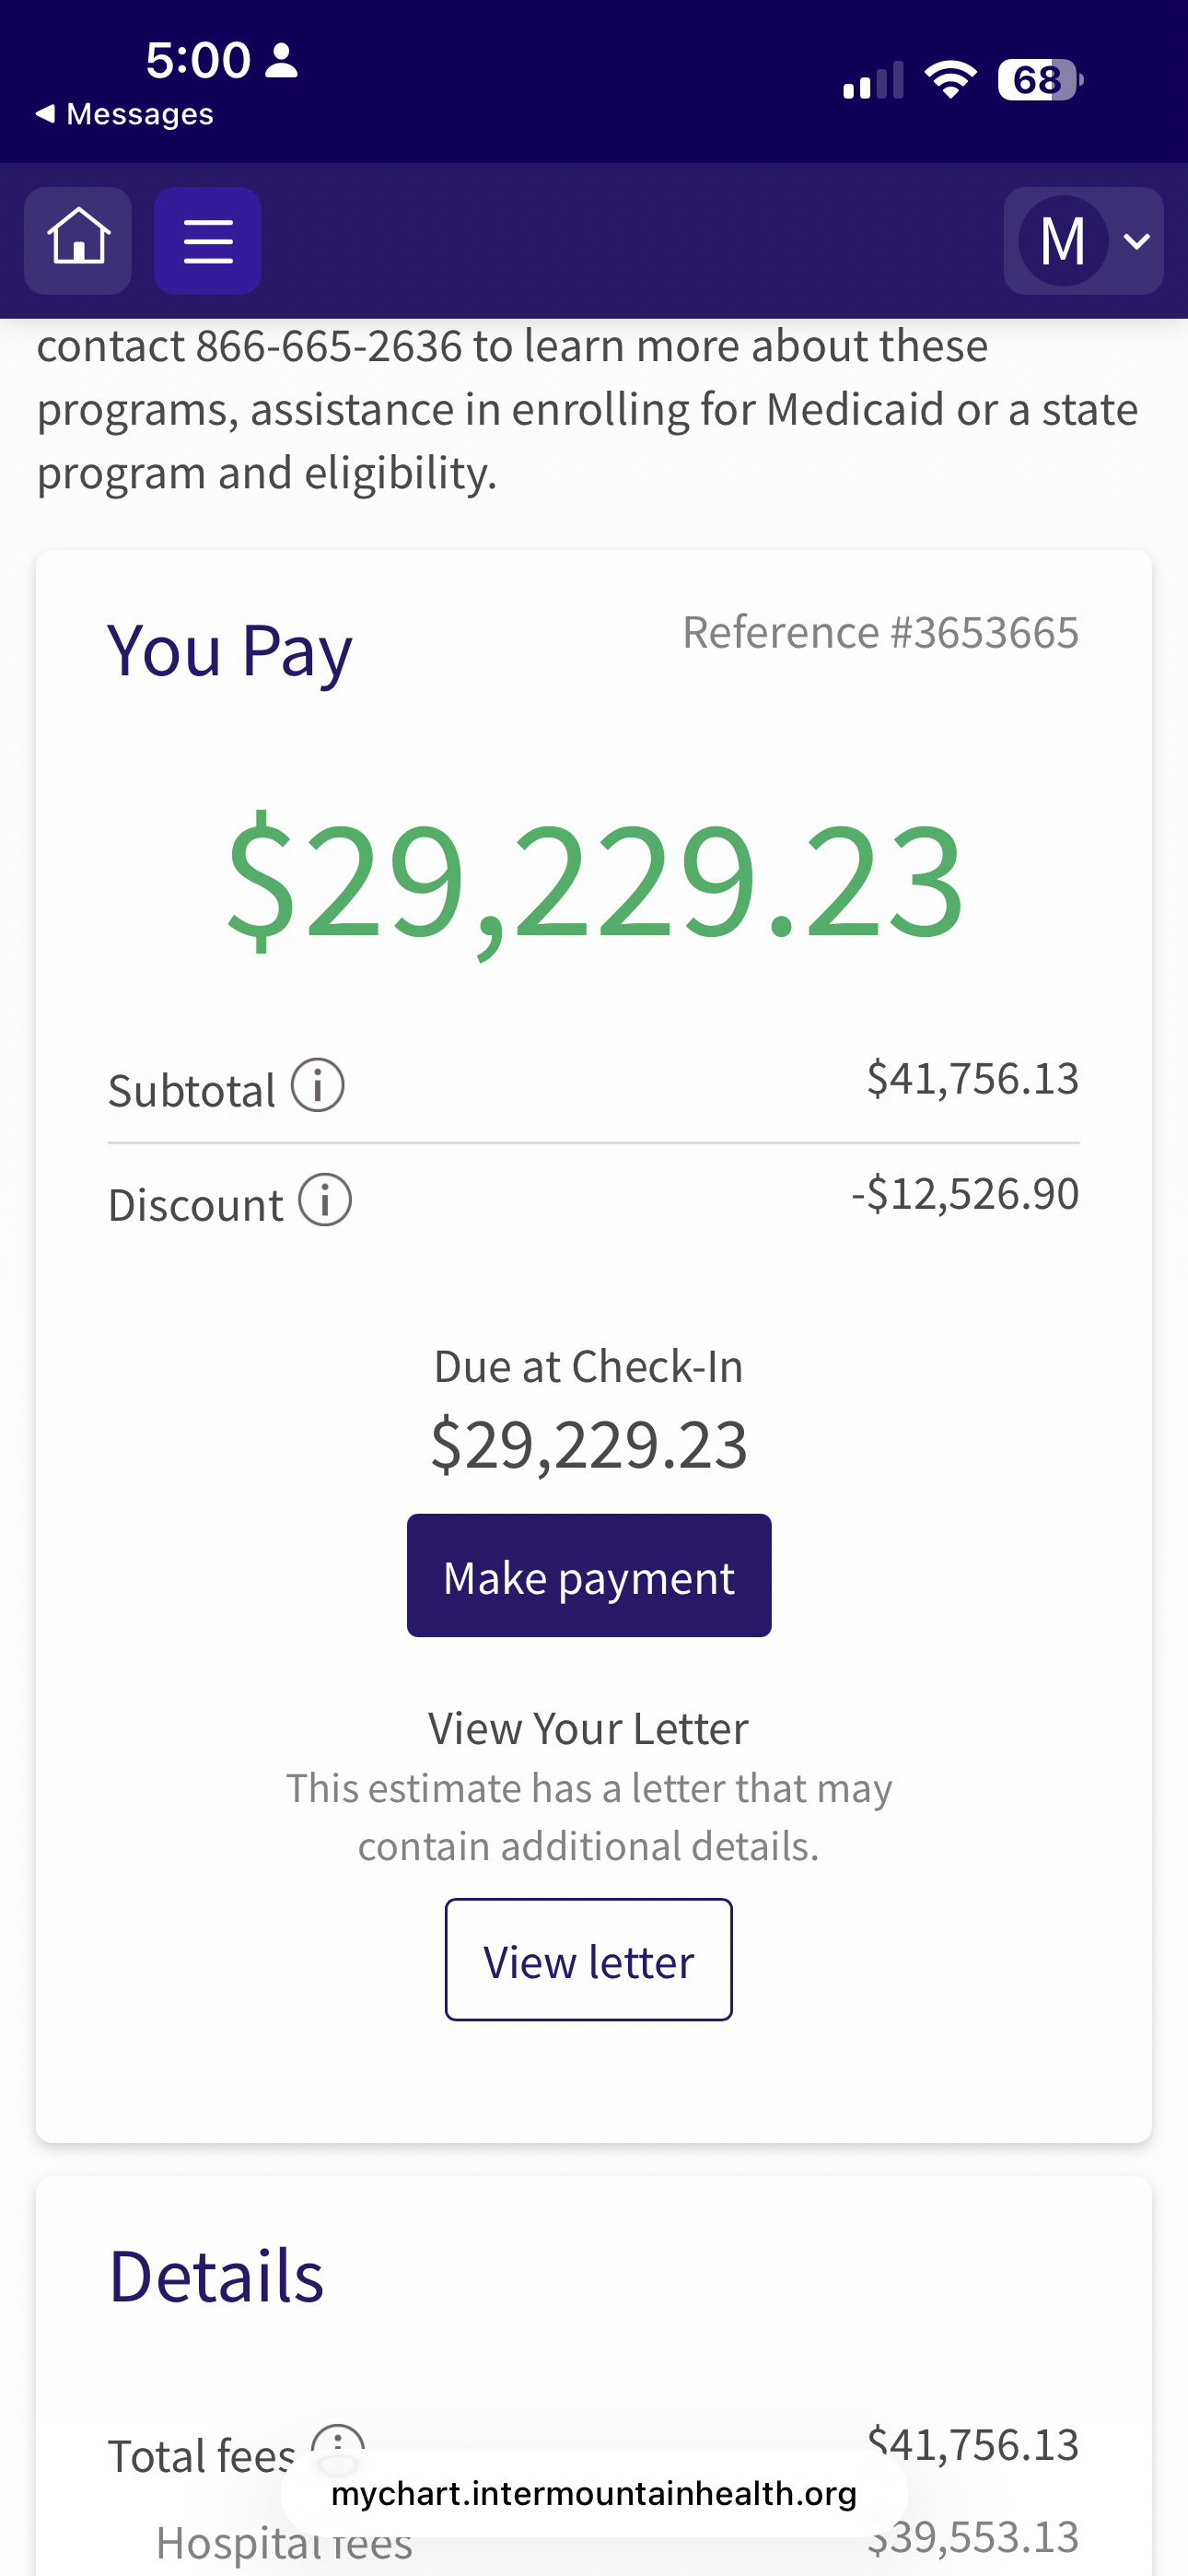
Task: Tap the Reference #3653665 text
Action: pos(880,632)
